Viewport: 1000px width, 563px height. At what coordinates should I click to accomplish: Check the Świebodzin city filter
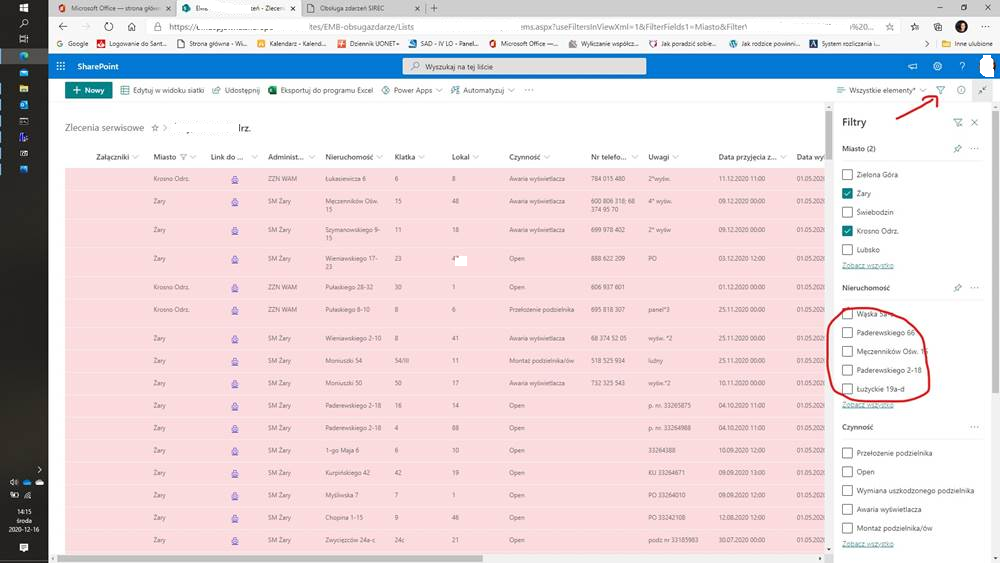click(x=847, y=212)
